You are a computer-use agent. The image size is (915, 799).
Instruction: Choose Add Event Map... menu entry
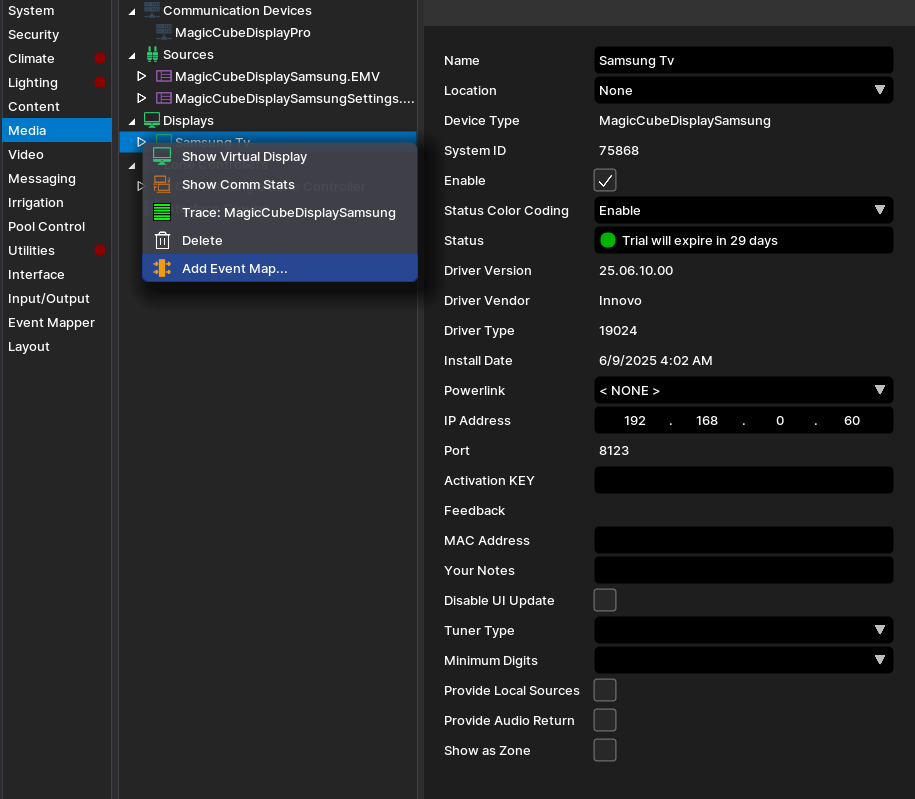coord(280,268)
